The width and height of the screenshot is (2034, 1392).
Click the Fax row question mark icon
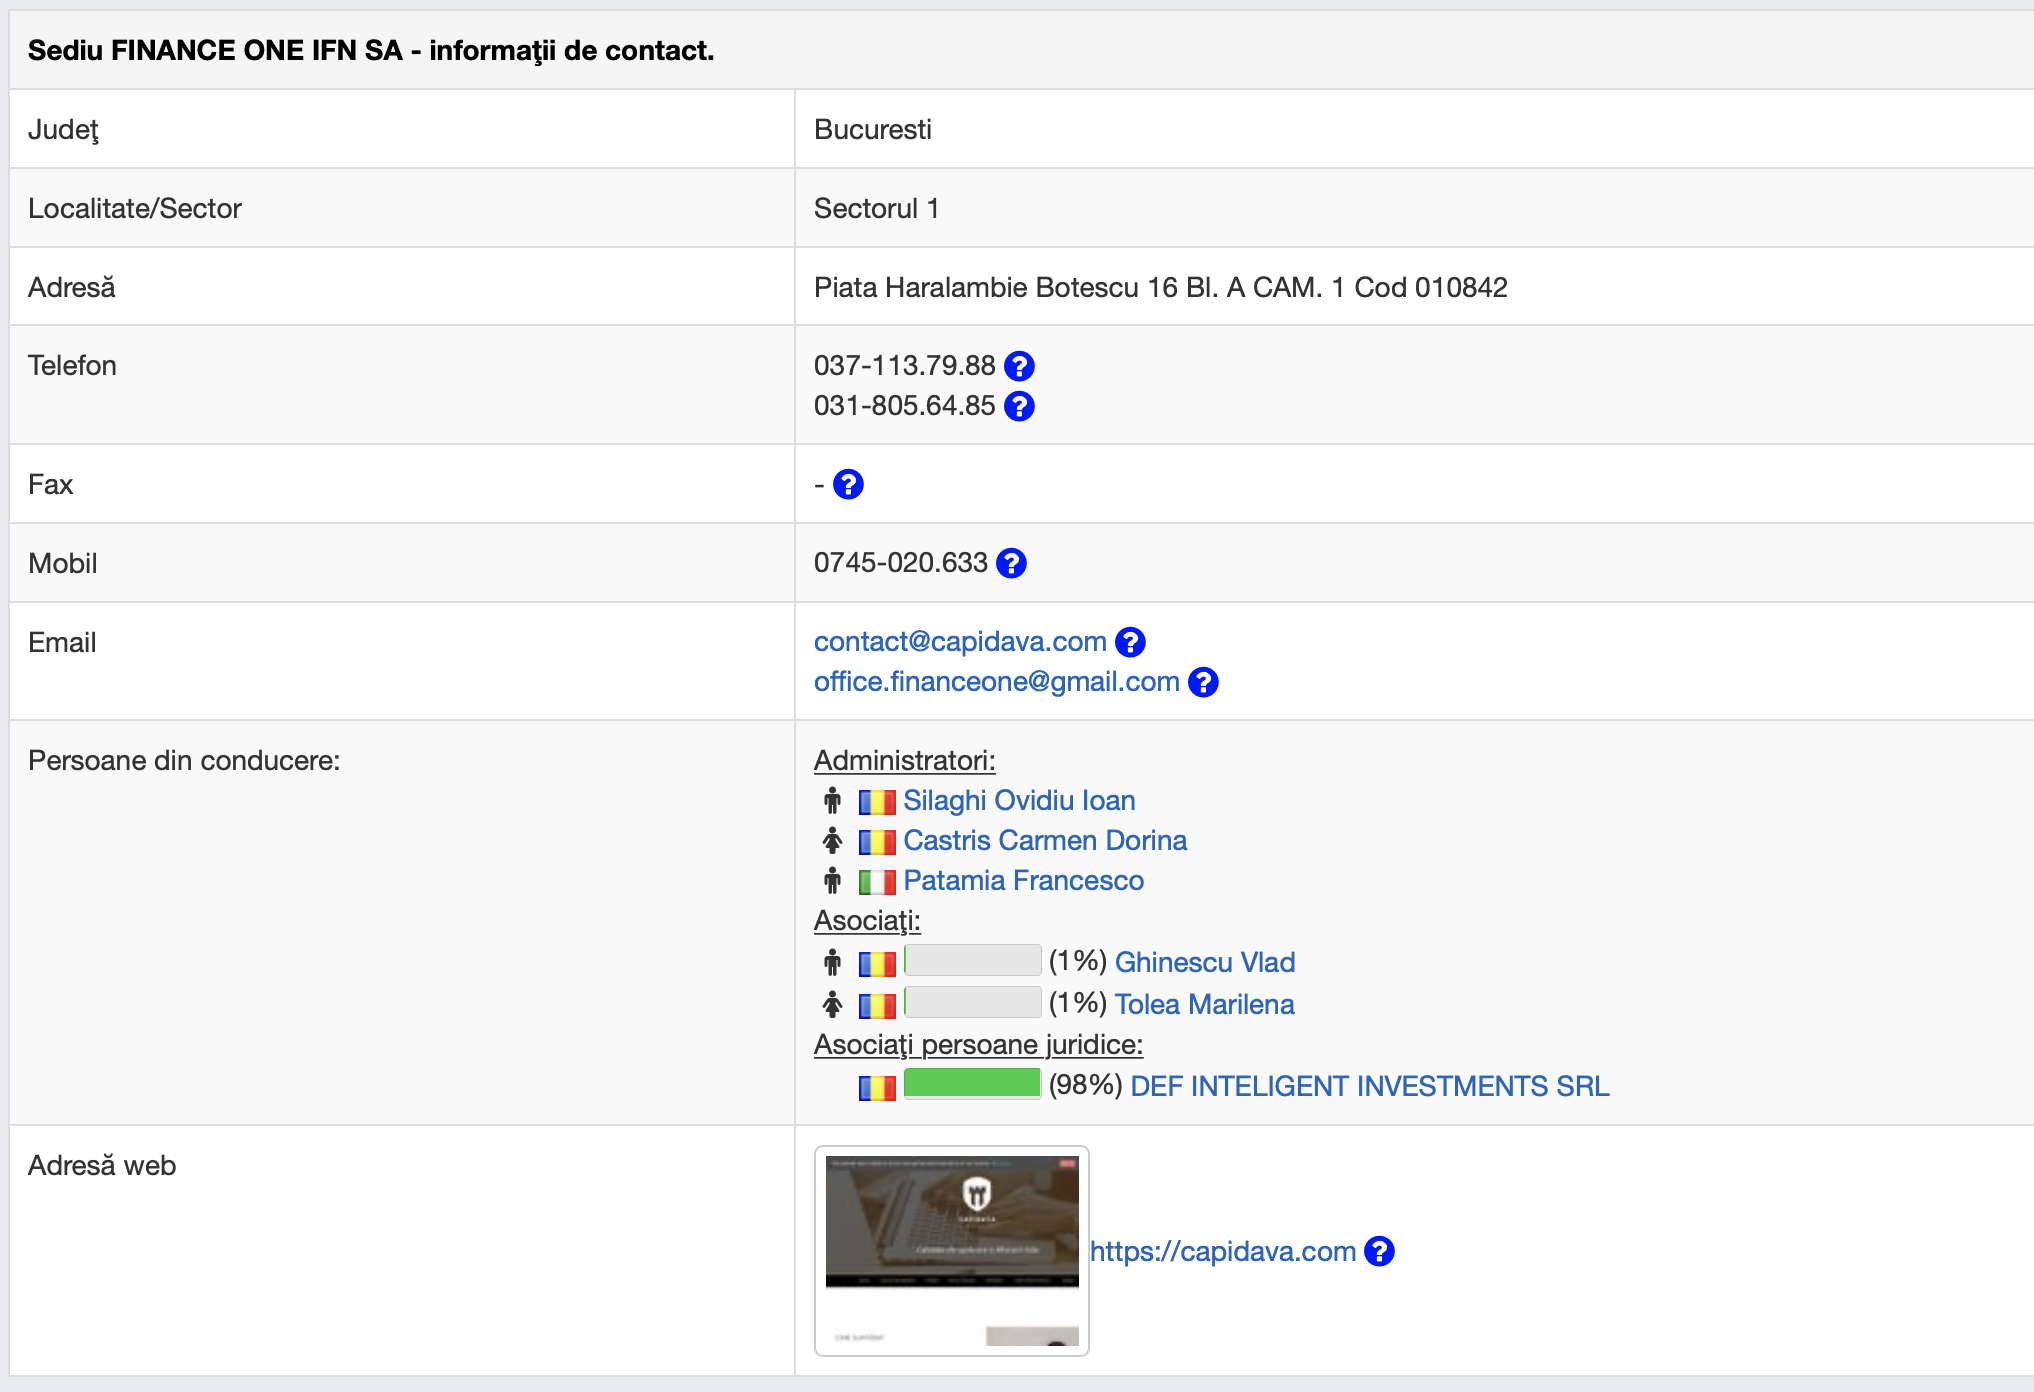(x=848, y=485)
